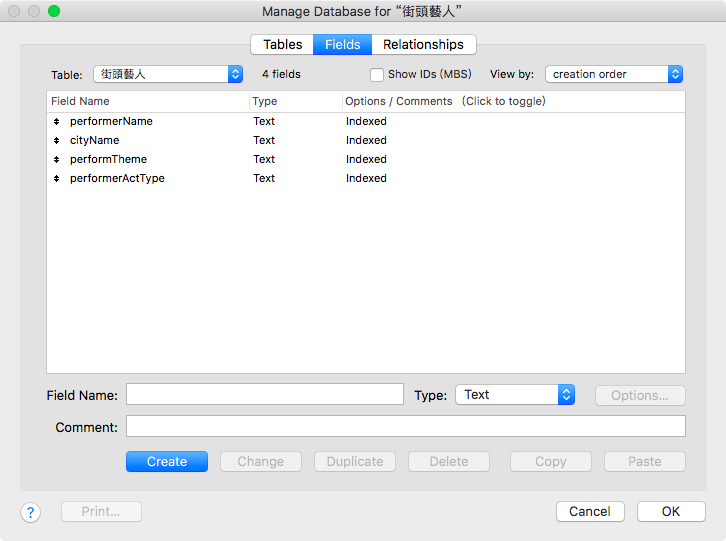Enable the Show IDs (MBS) checkbox
The image size is (726, 541).
376,75
